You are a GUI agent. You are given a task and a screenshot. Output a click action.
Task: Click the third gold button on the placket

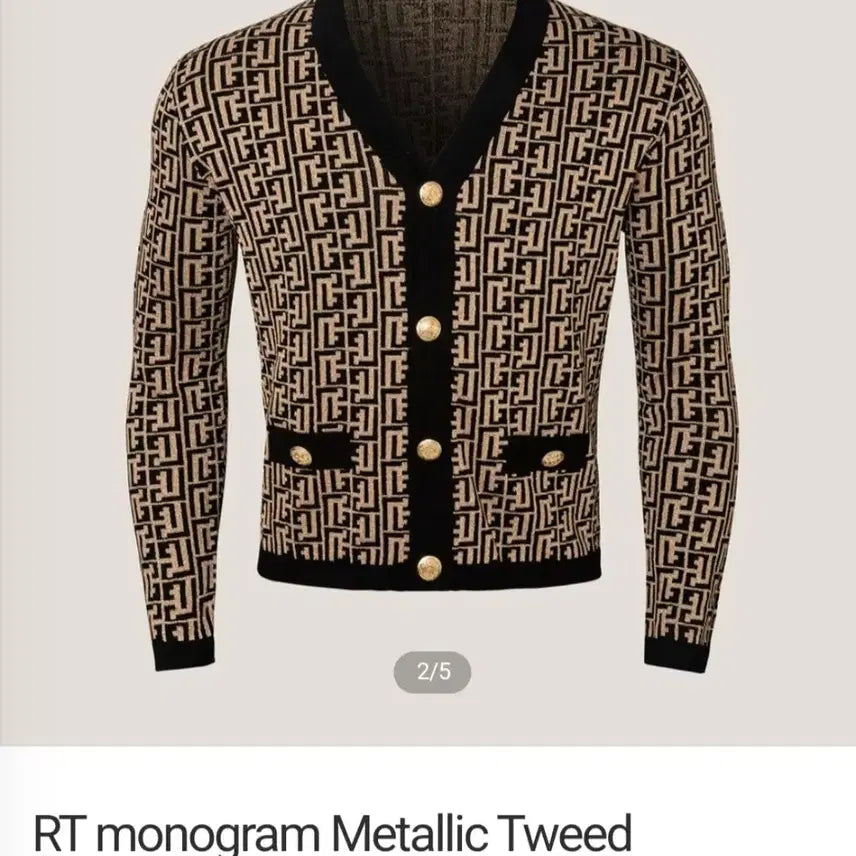click(x=429, y=449)
